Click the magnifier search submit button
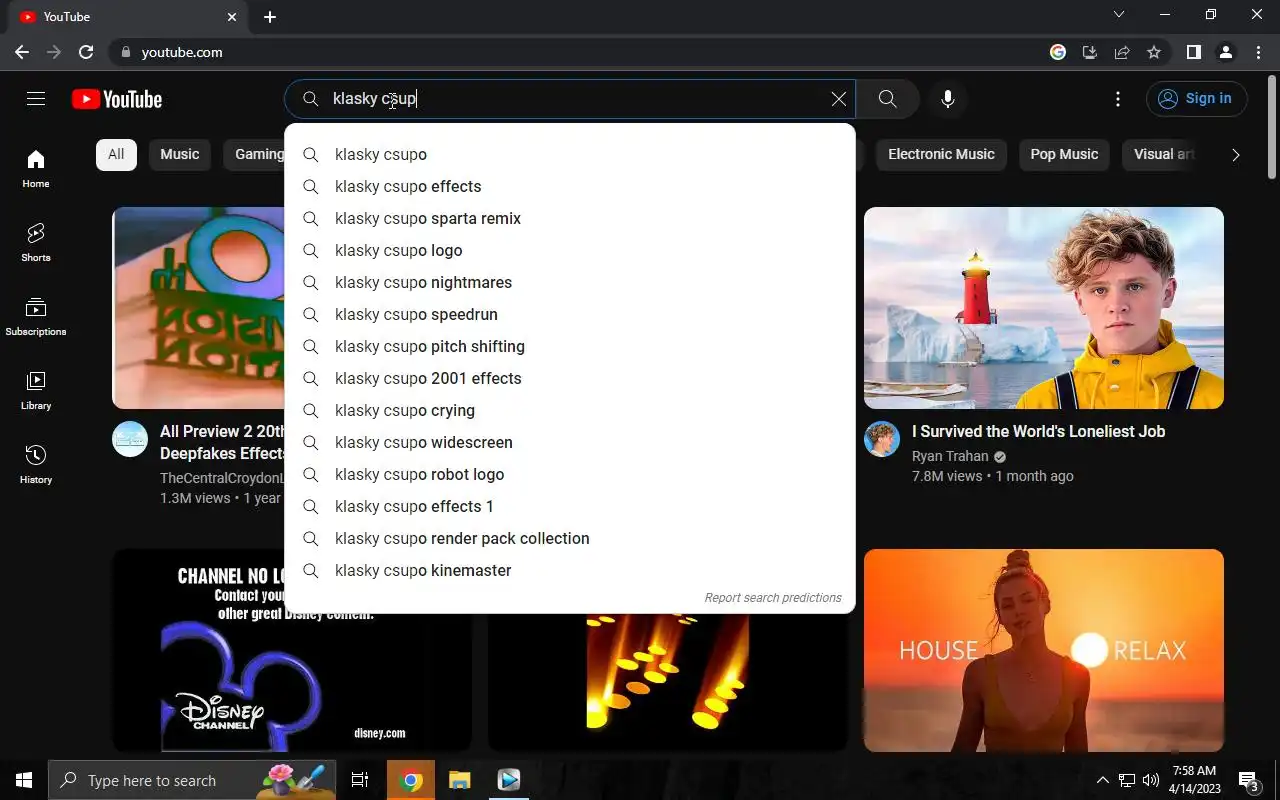The image size is (1280, 800). tap(888, 99)
